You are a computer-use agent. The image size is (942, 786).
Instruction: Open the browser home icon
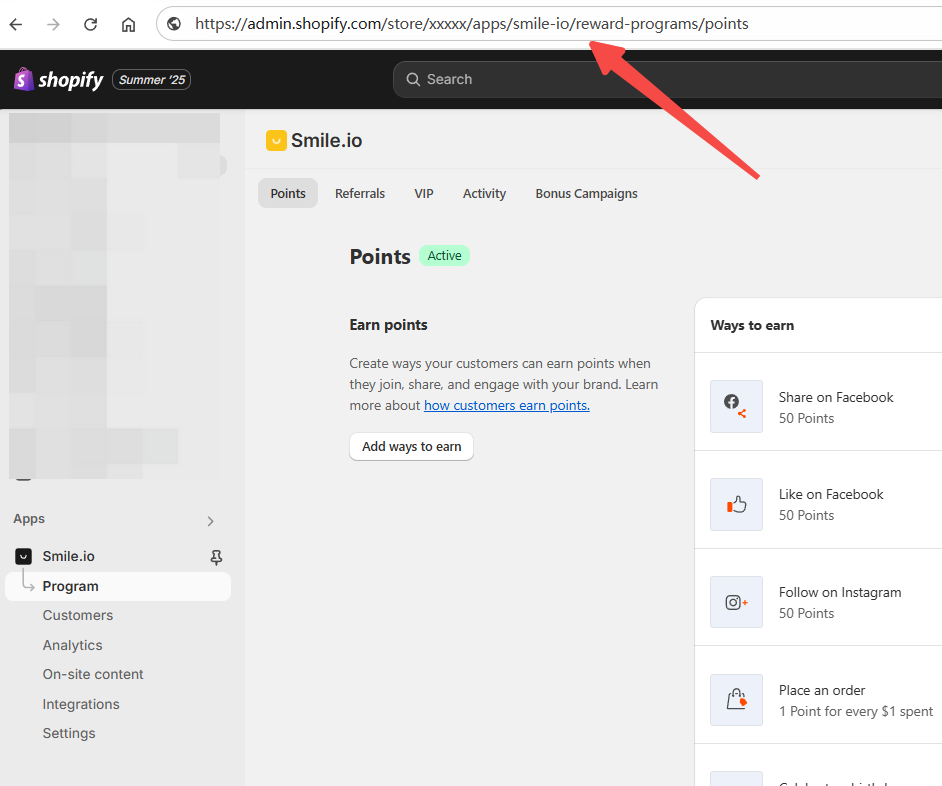point(129,24)
